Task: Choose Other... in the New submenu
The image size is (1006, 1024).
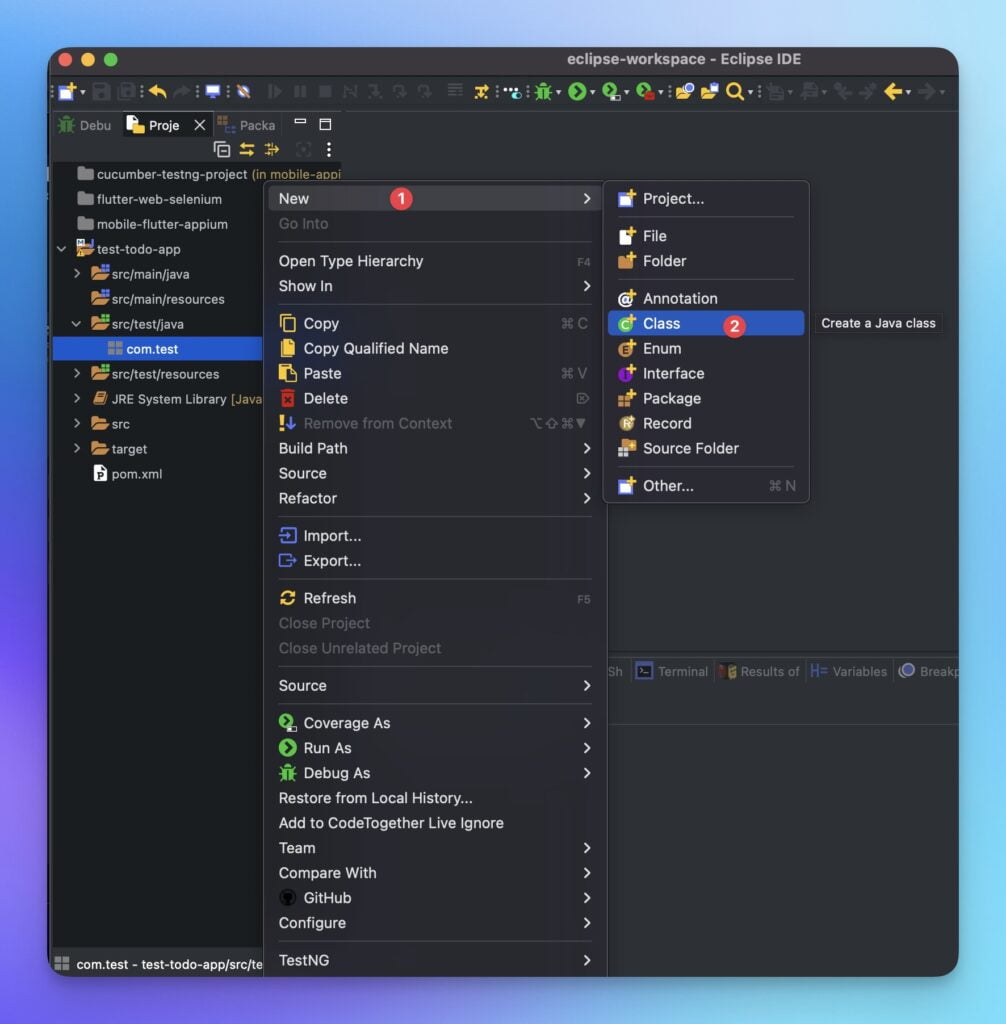Action: (x=706, y=486)
